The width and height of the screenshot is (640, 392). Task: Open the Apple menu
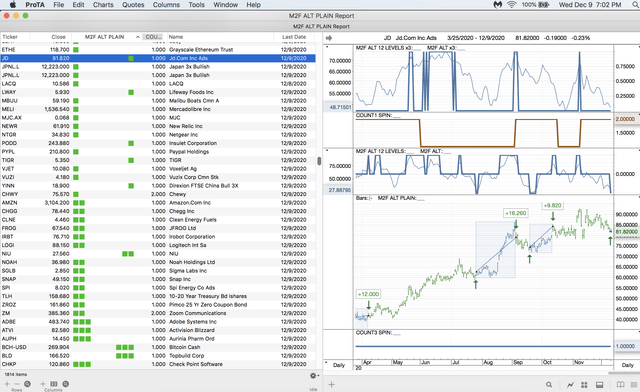pos(13,5)
